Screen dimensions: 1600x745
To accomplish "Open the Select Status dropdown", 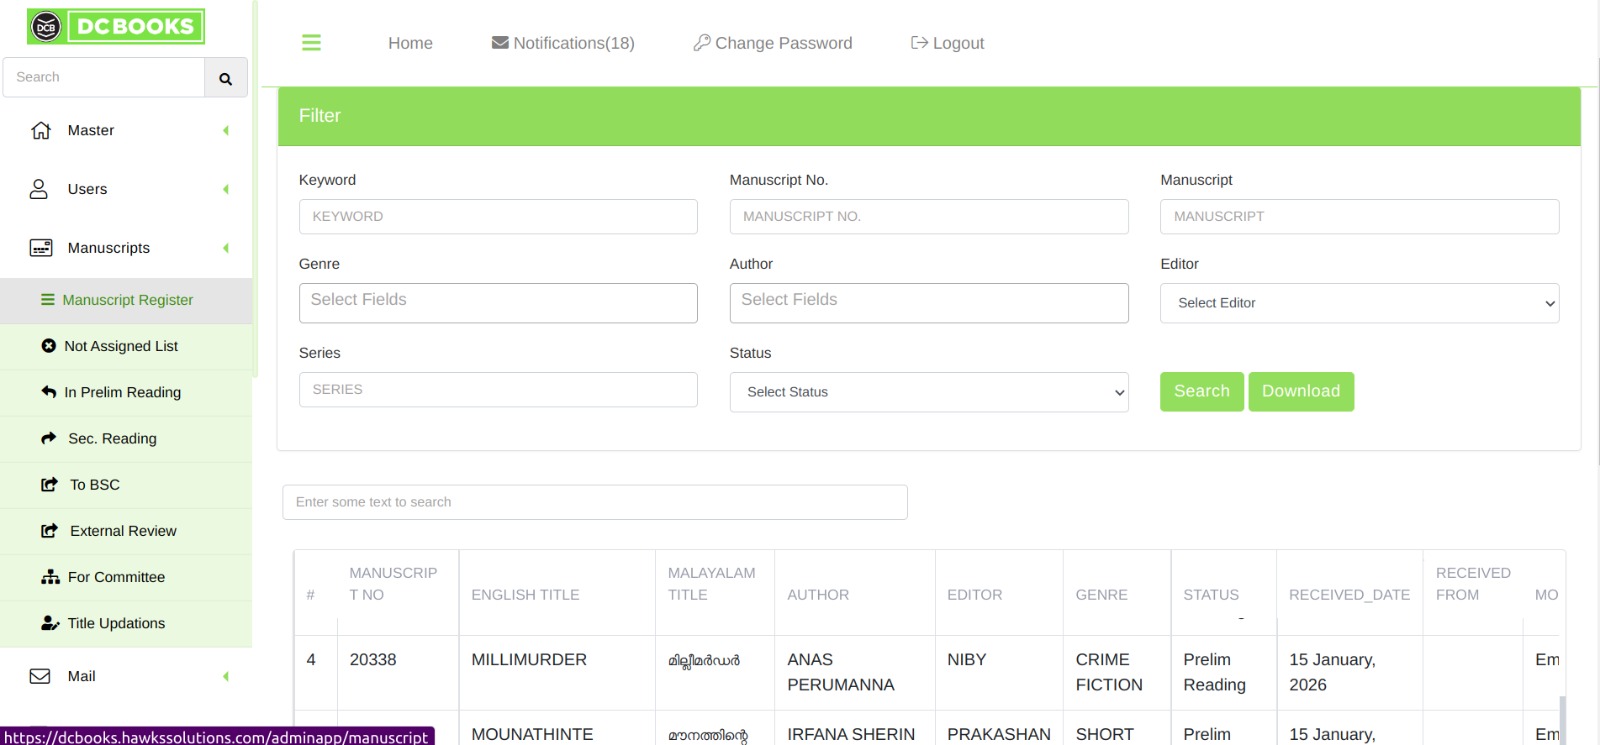I will tap(928, 392).
